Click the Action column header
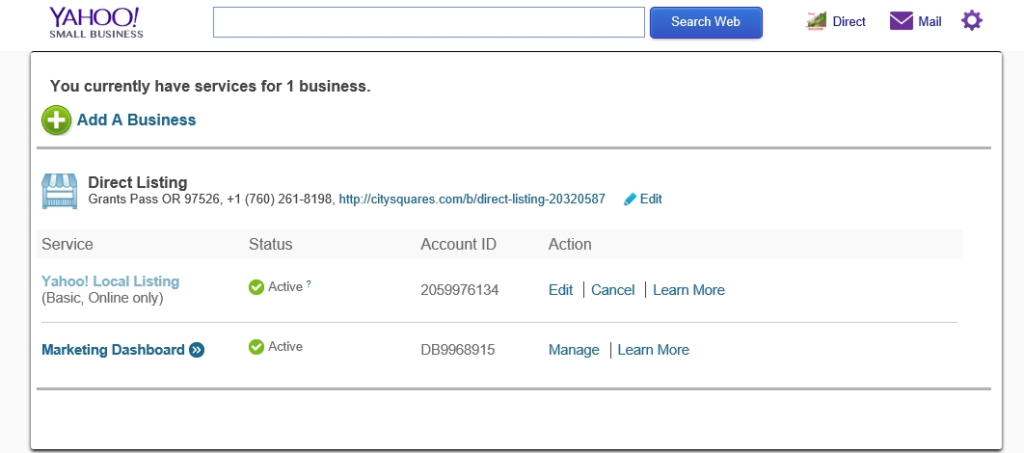The image size is (1024, 453). (570, 244)
